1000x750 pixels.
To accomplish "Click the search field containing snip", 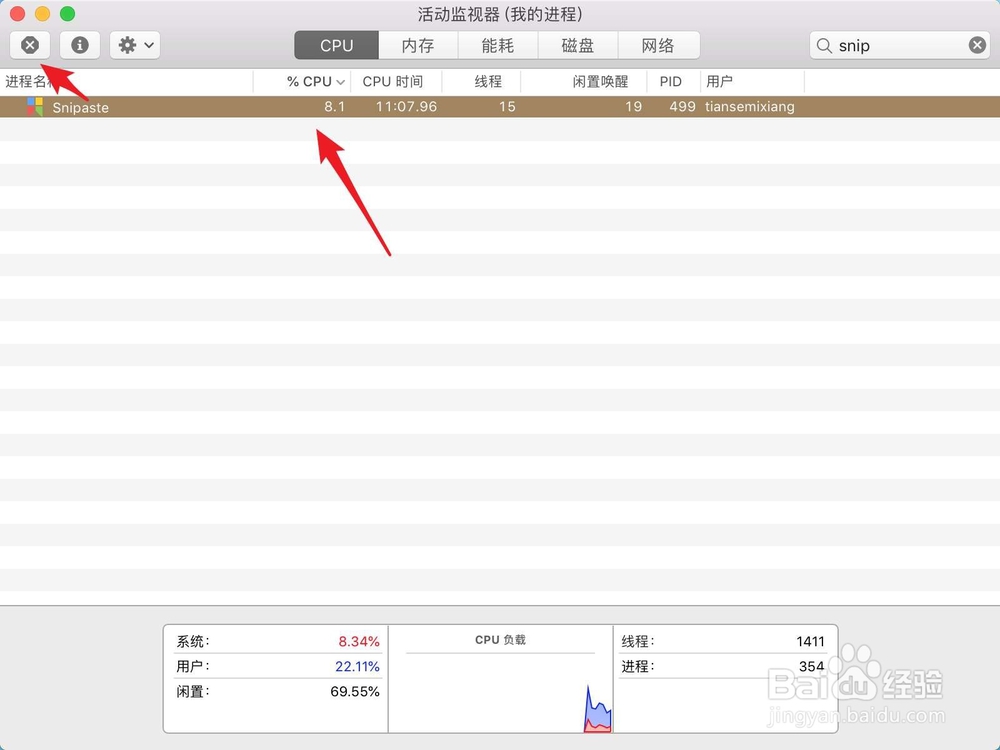I will coord(900,45).
